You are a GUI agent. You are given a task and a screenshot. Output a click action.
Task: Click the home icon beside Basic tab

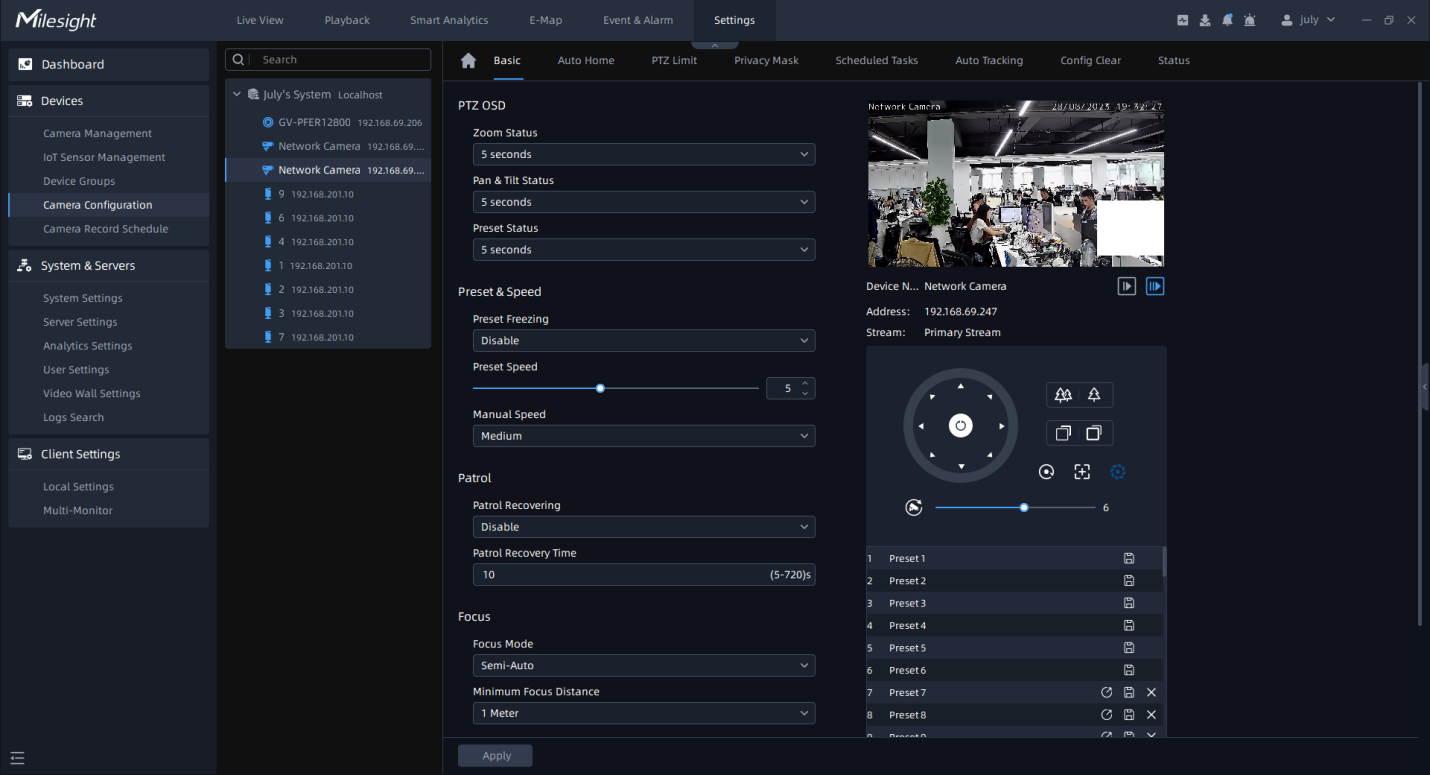click(x=468, y=61)
